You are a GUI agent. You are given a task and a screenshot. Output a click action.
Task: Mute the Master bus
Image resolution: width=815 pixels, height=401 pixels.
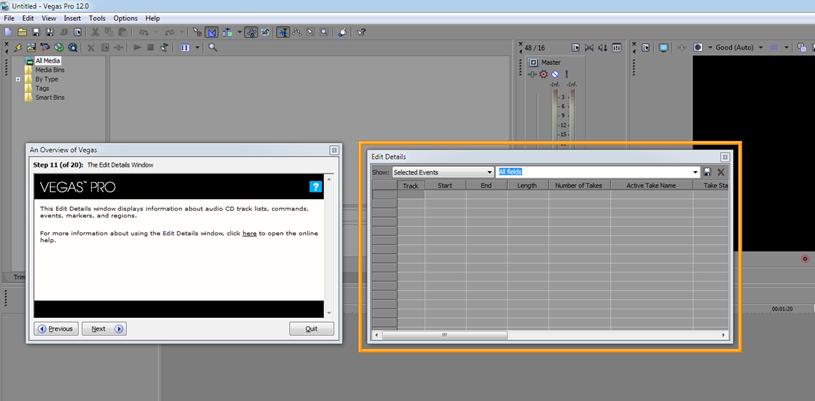[x=555, y=75]
